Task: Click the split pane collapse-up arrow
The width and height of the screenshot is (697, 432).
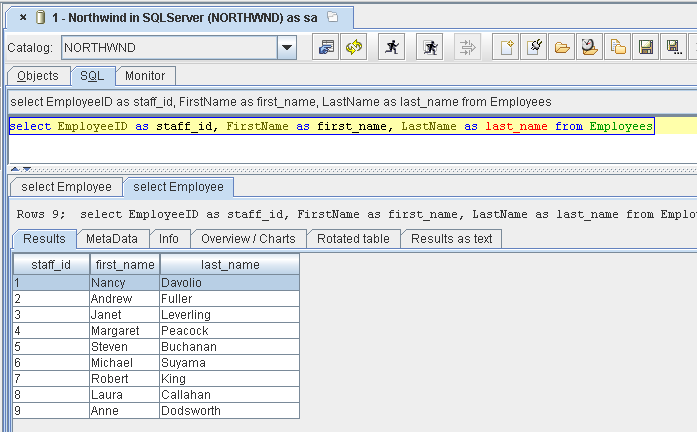Action: 15,169
